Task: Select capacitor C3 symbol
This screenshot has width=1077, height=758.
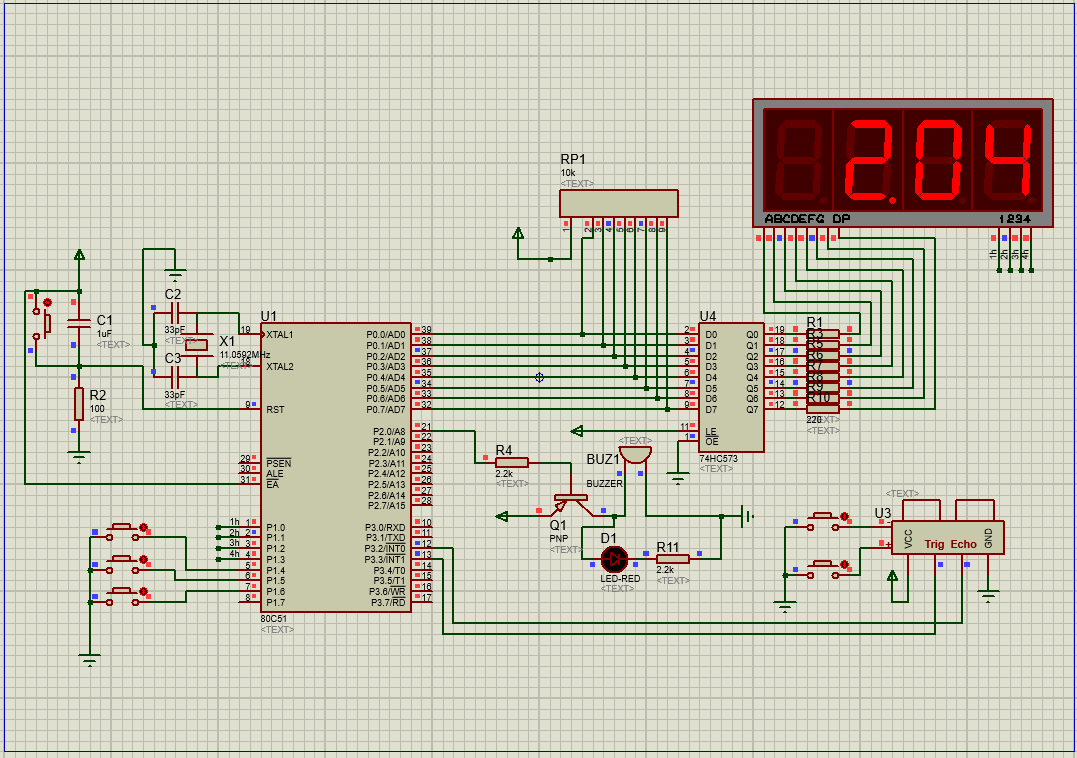Action: (175, 377)
